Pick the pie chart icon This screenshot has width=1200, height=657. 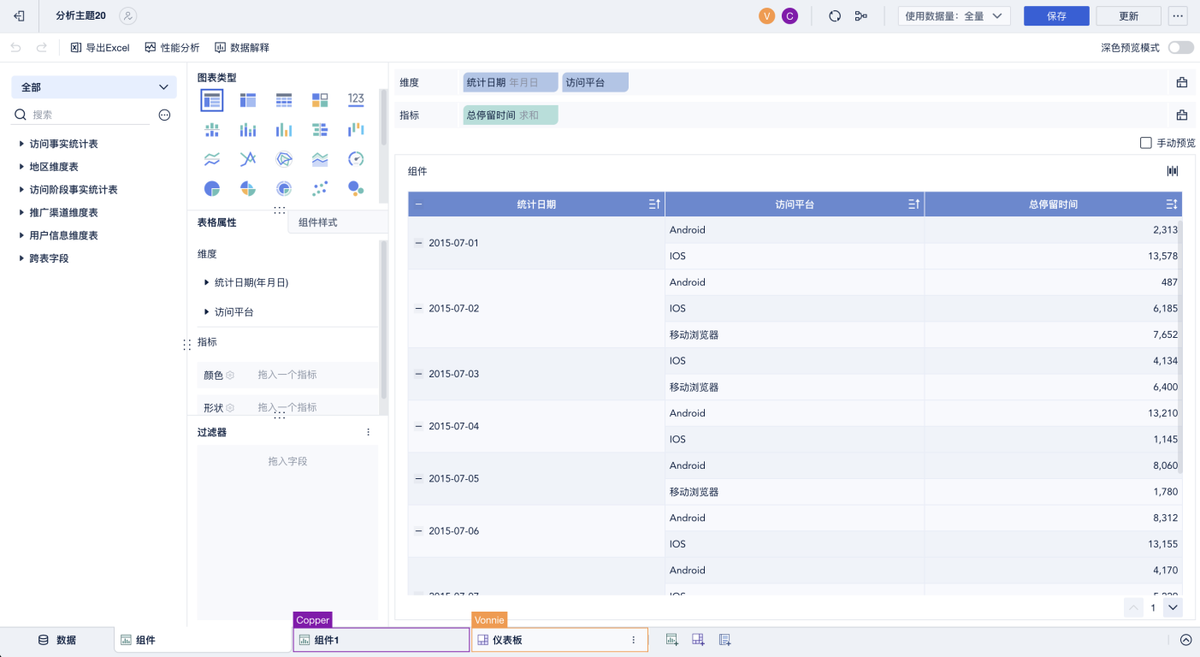(x=212, y=188)
